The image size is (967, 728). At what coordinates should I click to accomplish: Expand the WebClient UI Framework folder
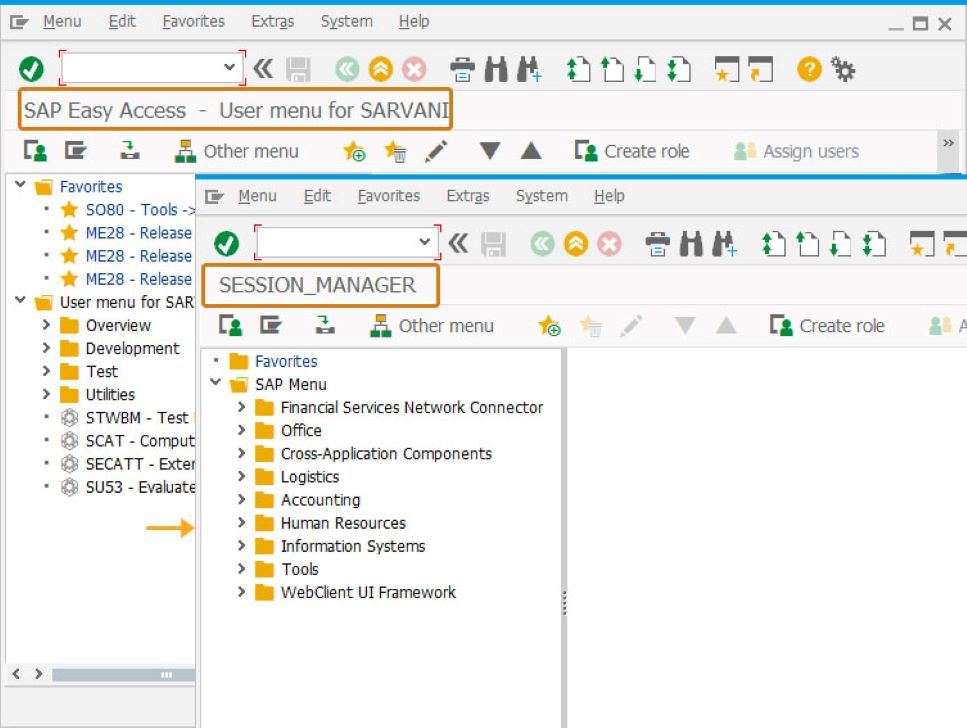[x=241, y=592]
